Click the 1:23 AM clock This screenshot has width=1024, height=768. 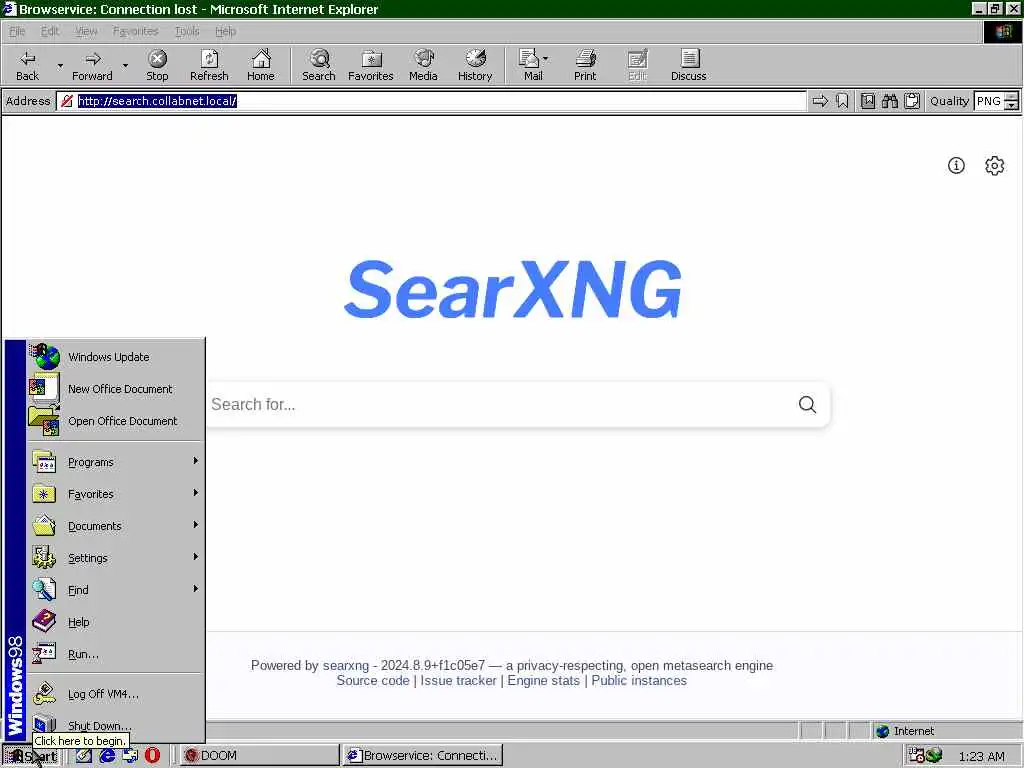click(x=982, y=756)
